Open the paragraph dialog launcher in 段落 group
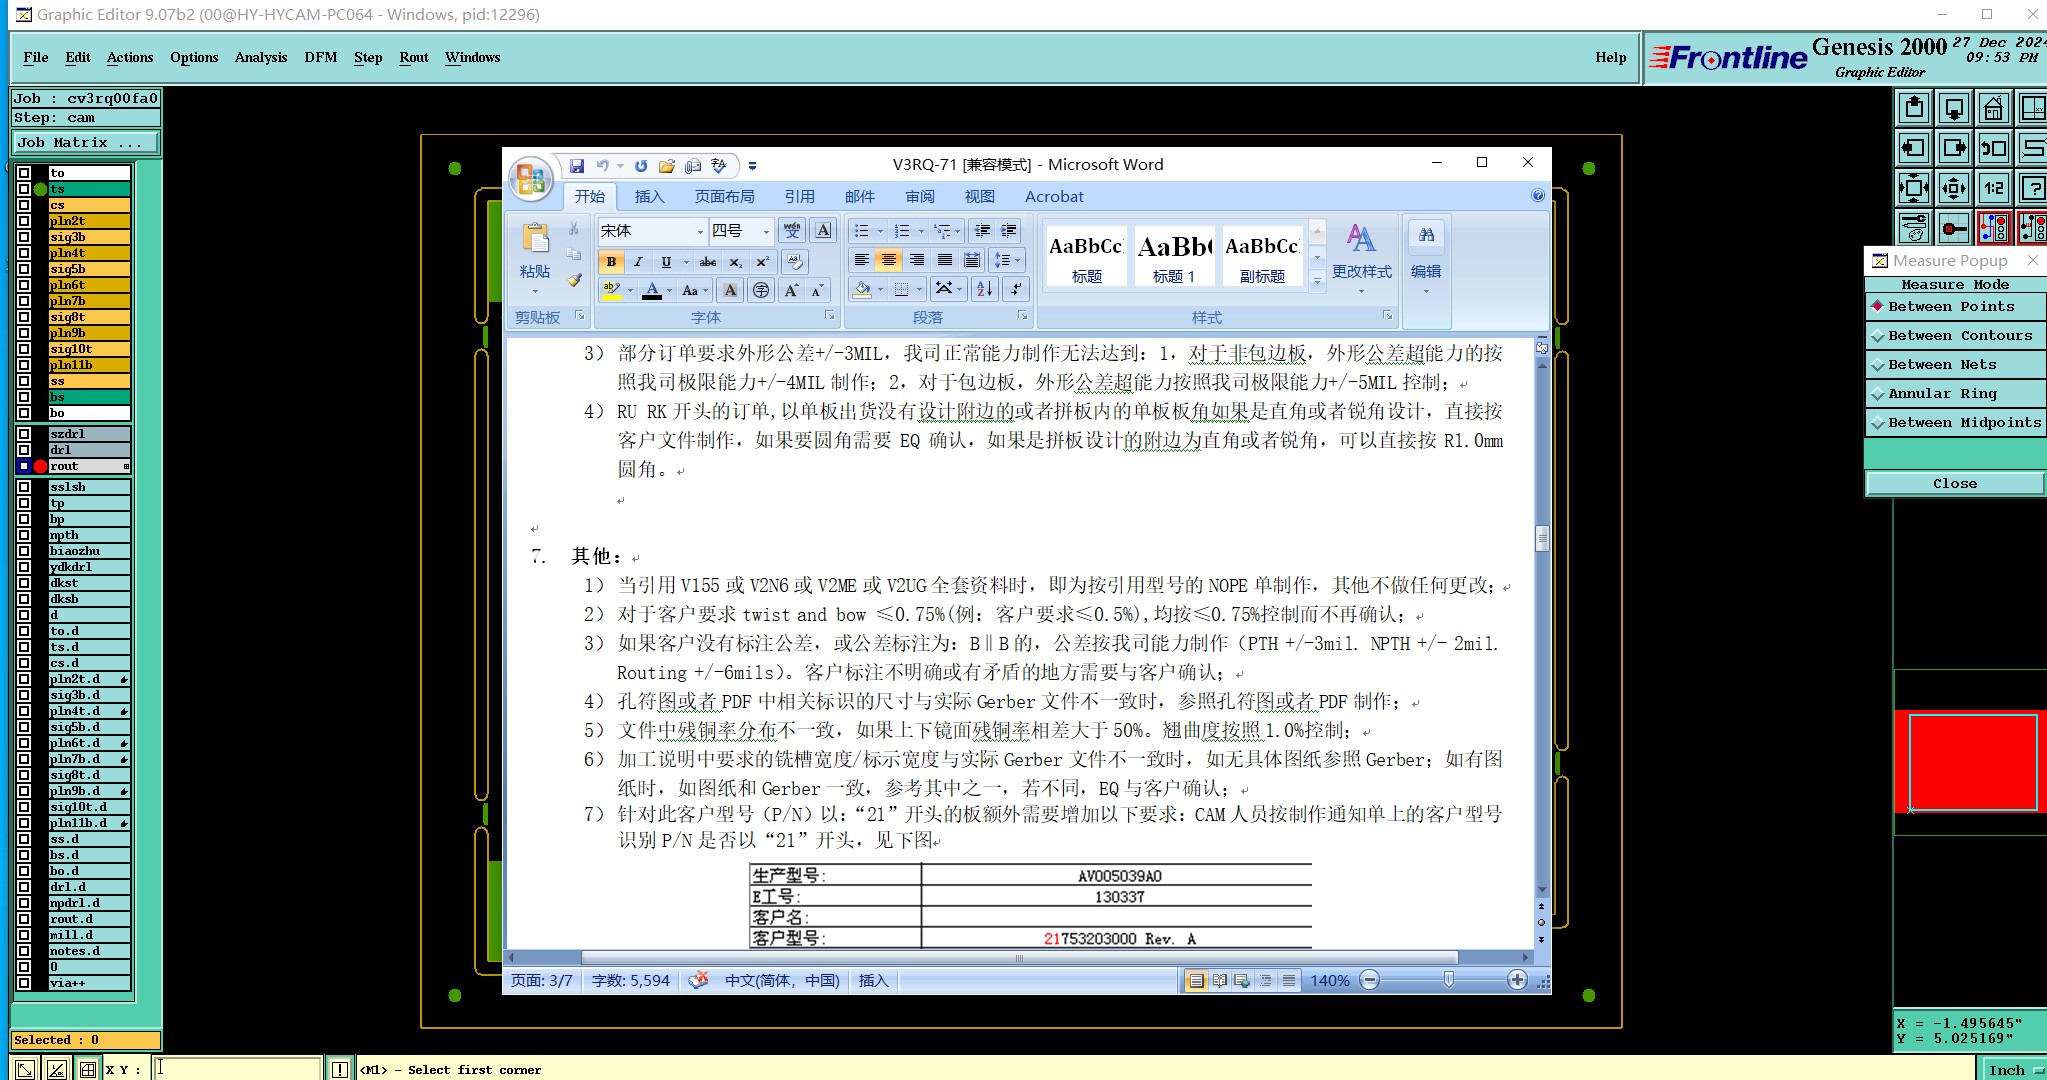 tap(1022, 316)
